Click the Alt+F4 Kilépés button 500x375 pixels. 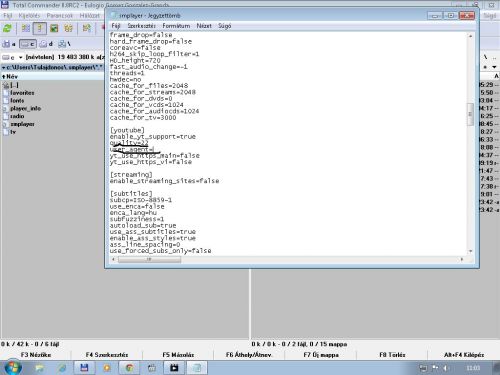(464, 355)
